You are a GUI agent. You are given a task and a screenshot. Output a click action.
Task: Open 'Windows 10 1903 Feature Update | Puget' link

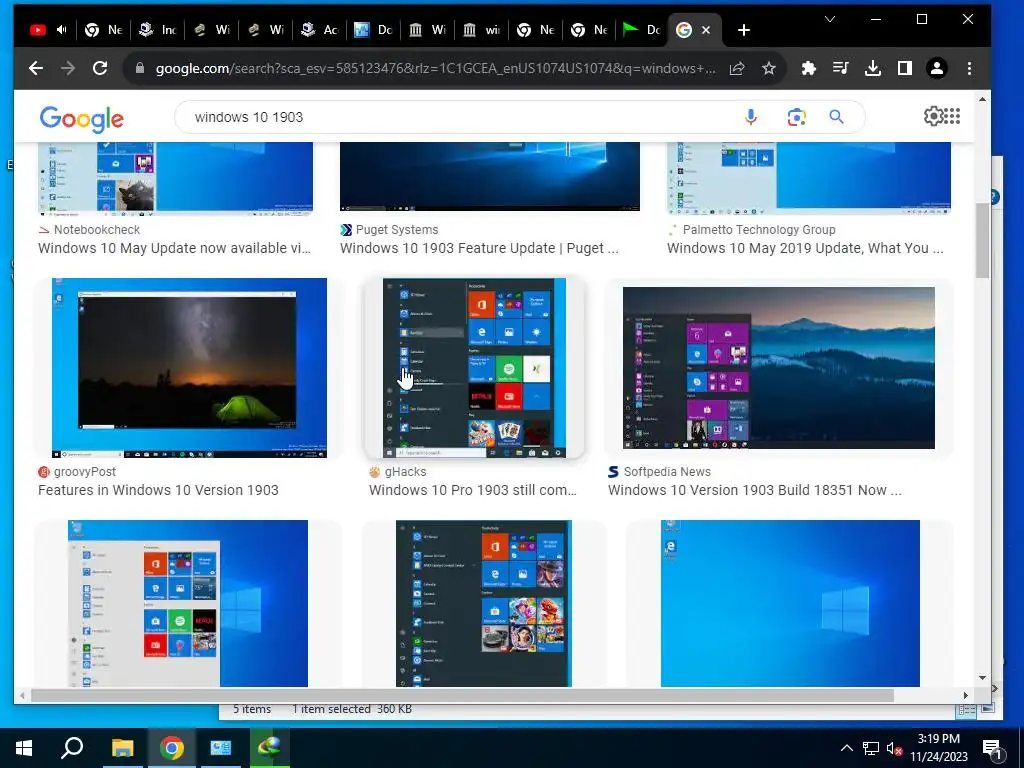(x=479, y=248)
